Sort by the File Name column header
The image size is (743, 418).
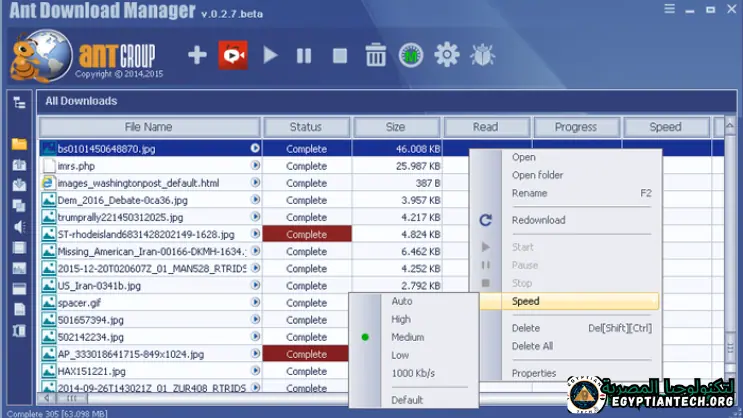[x=149, y=127]
